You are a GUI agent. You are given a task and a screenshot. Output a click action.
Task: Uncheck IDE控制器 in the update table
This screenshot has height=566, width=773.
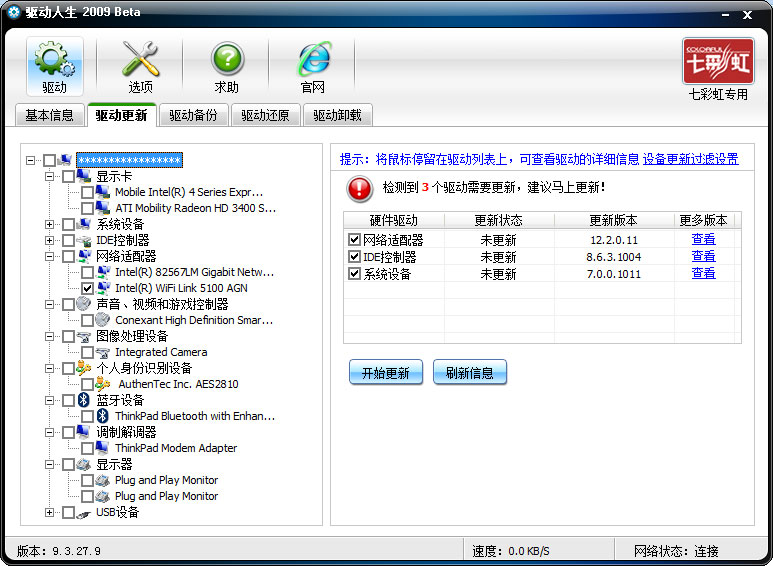(x=354, y=256)
